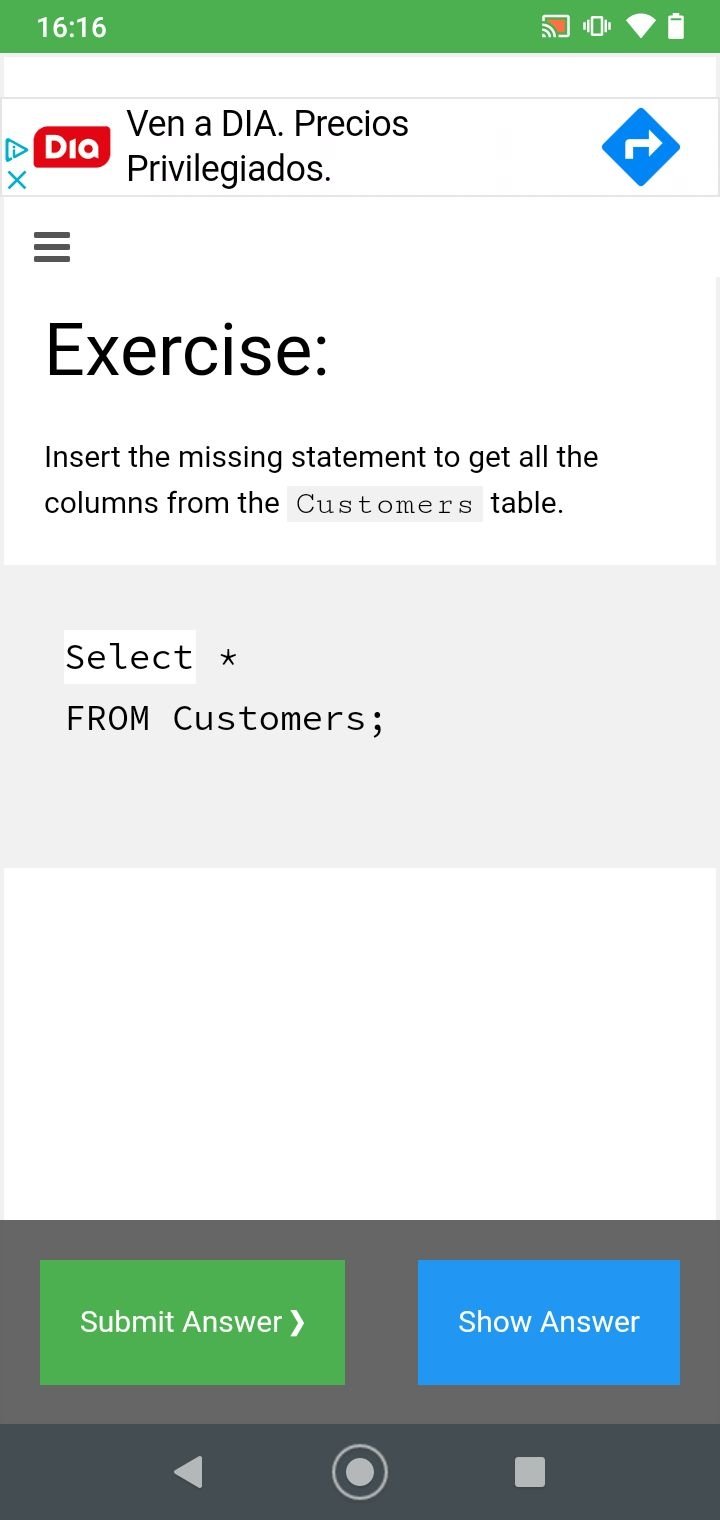Tap the Exercise heading

click(187, 350)
